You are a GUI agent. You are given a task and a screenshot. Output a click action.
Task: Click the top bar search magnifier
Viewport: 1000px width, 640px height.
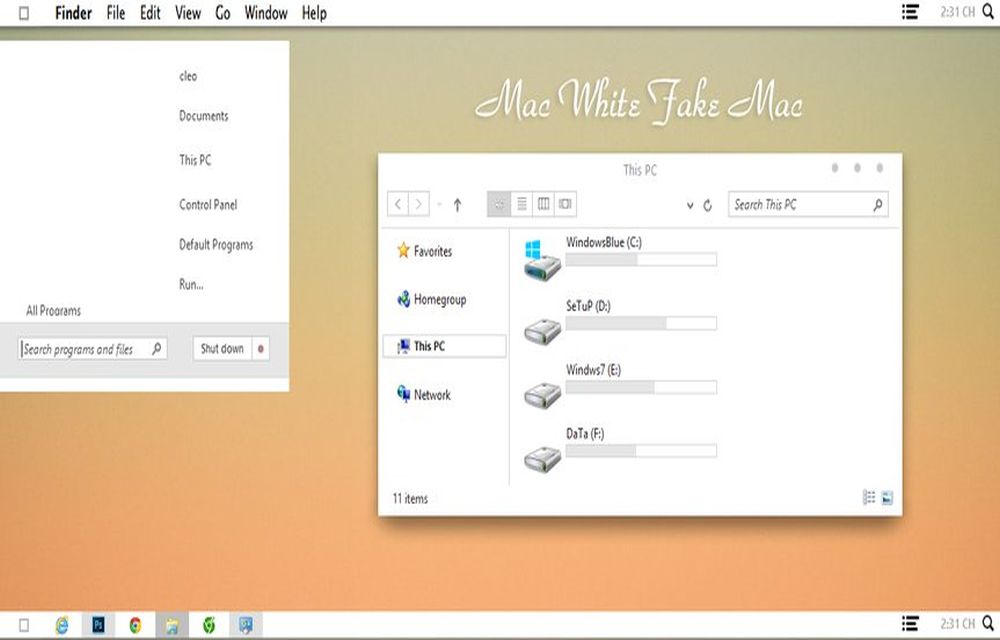989,12
